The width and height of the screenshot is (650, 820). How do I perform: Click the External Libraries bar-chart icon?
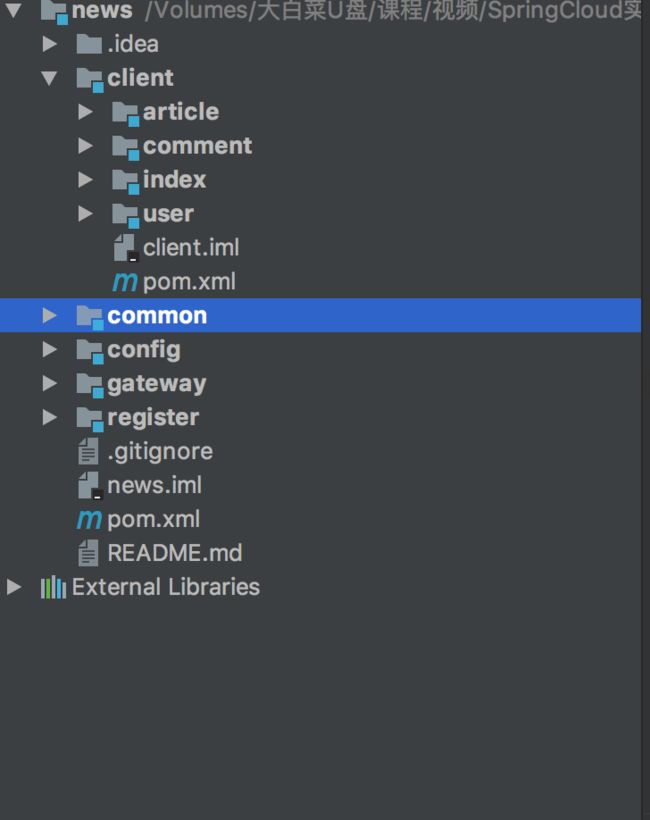tap(53, 587)
